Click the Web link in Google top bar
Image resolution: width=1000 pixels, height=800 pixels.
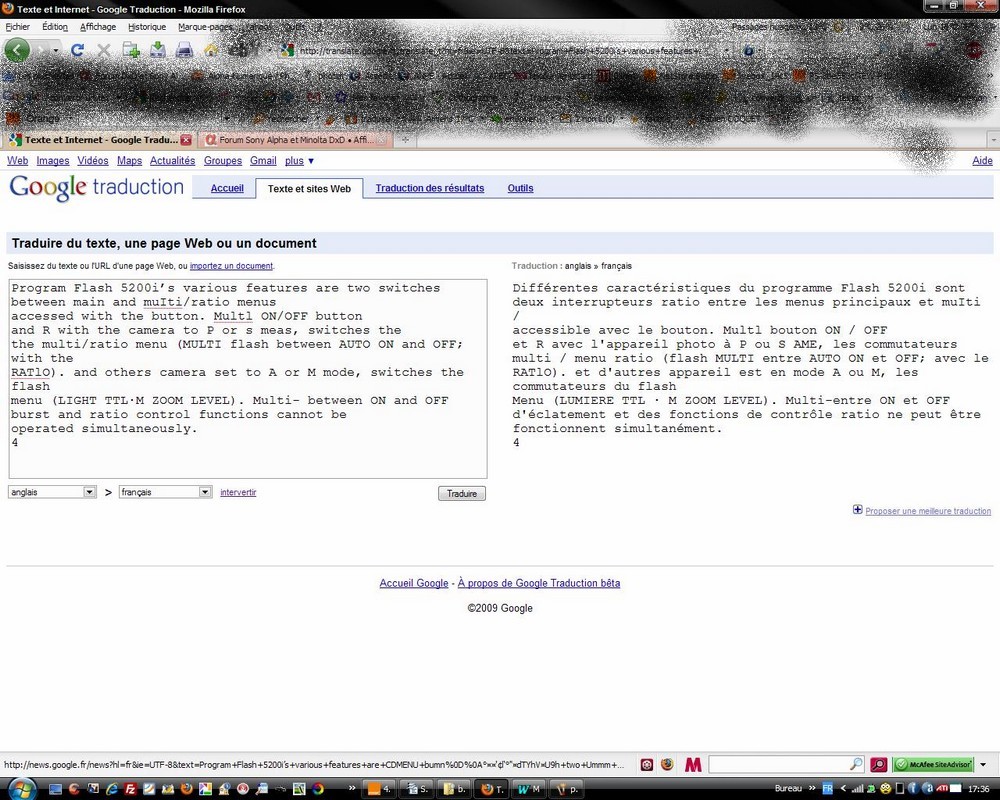(17, 161)
